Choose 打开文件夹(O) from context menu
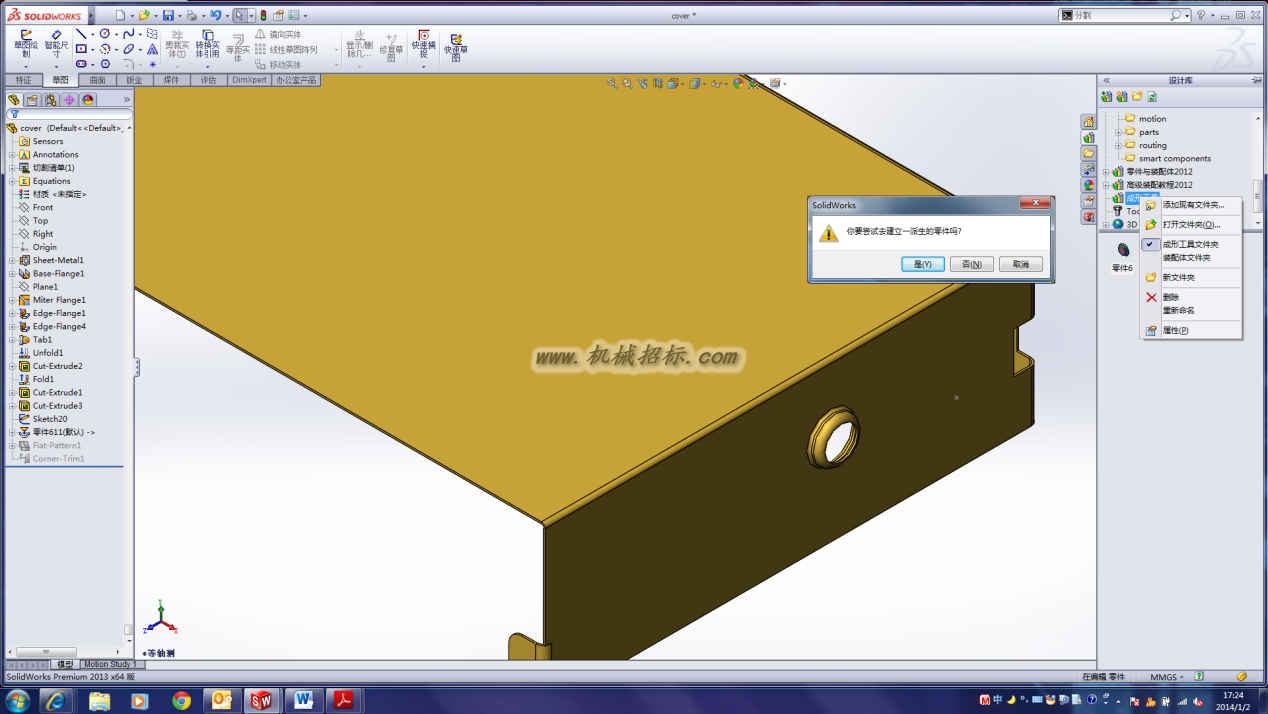This screenshot has height=714, width=1268. 1190,224
